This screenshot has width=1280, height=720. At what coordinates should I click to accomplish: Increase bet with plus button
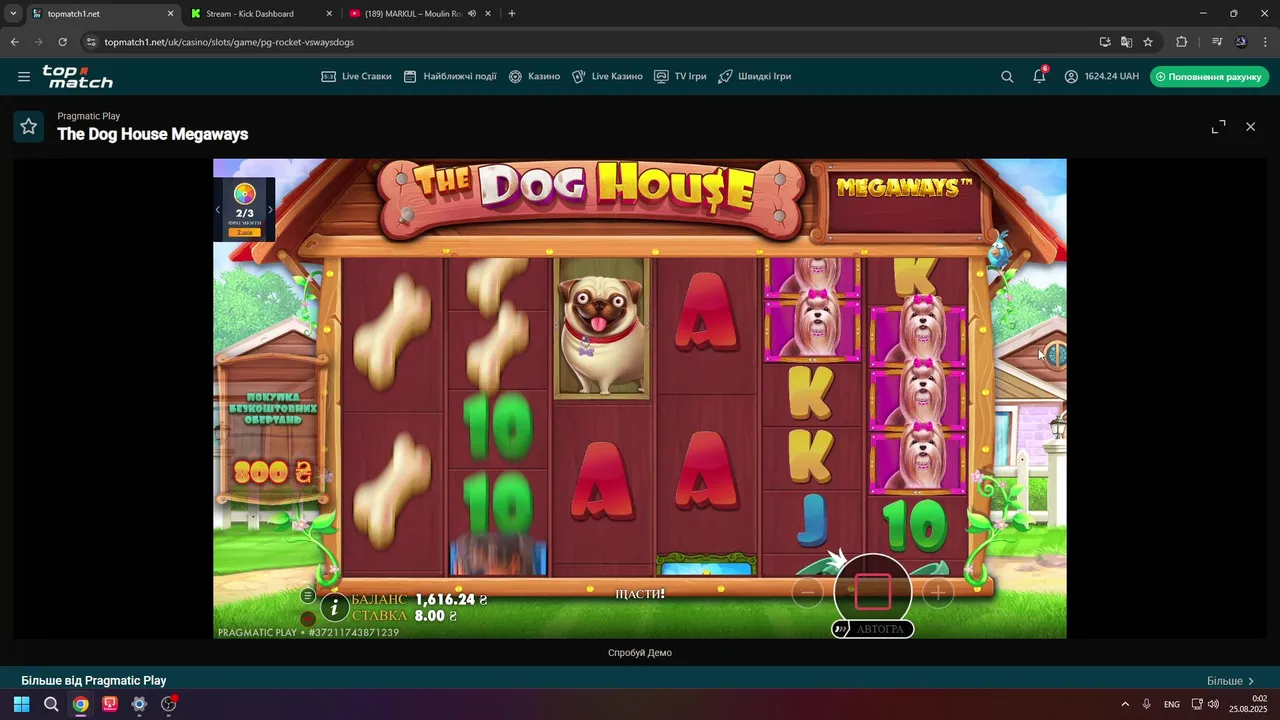pyautogui.click(x=937, y=593)
